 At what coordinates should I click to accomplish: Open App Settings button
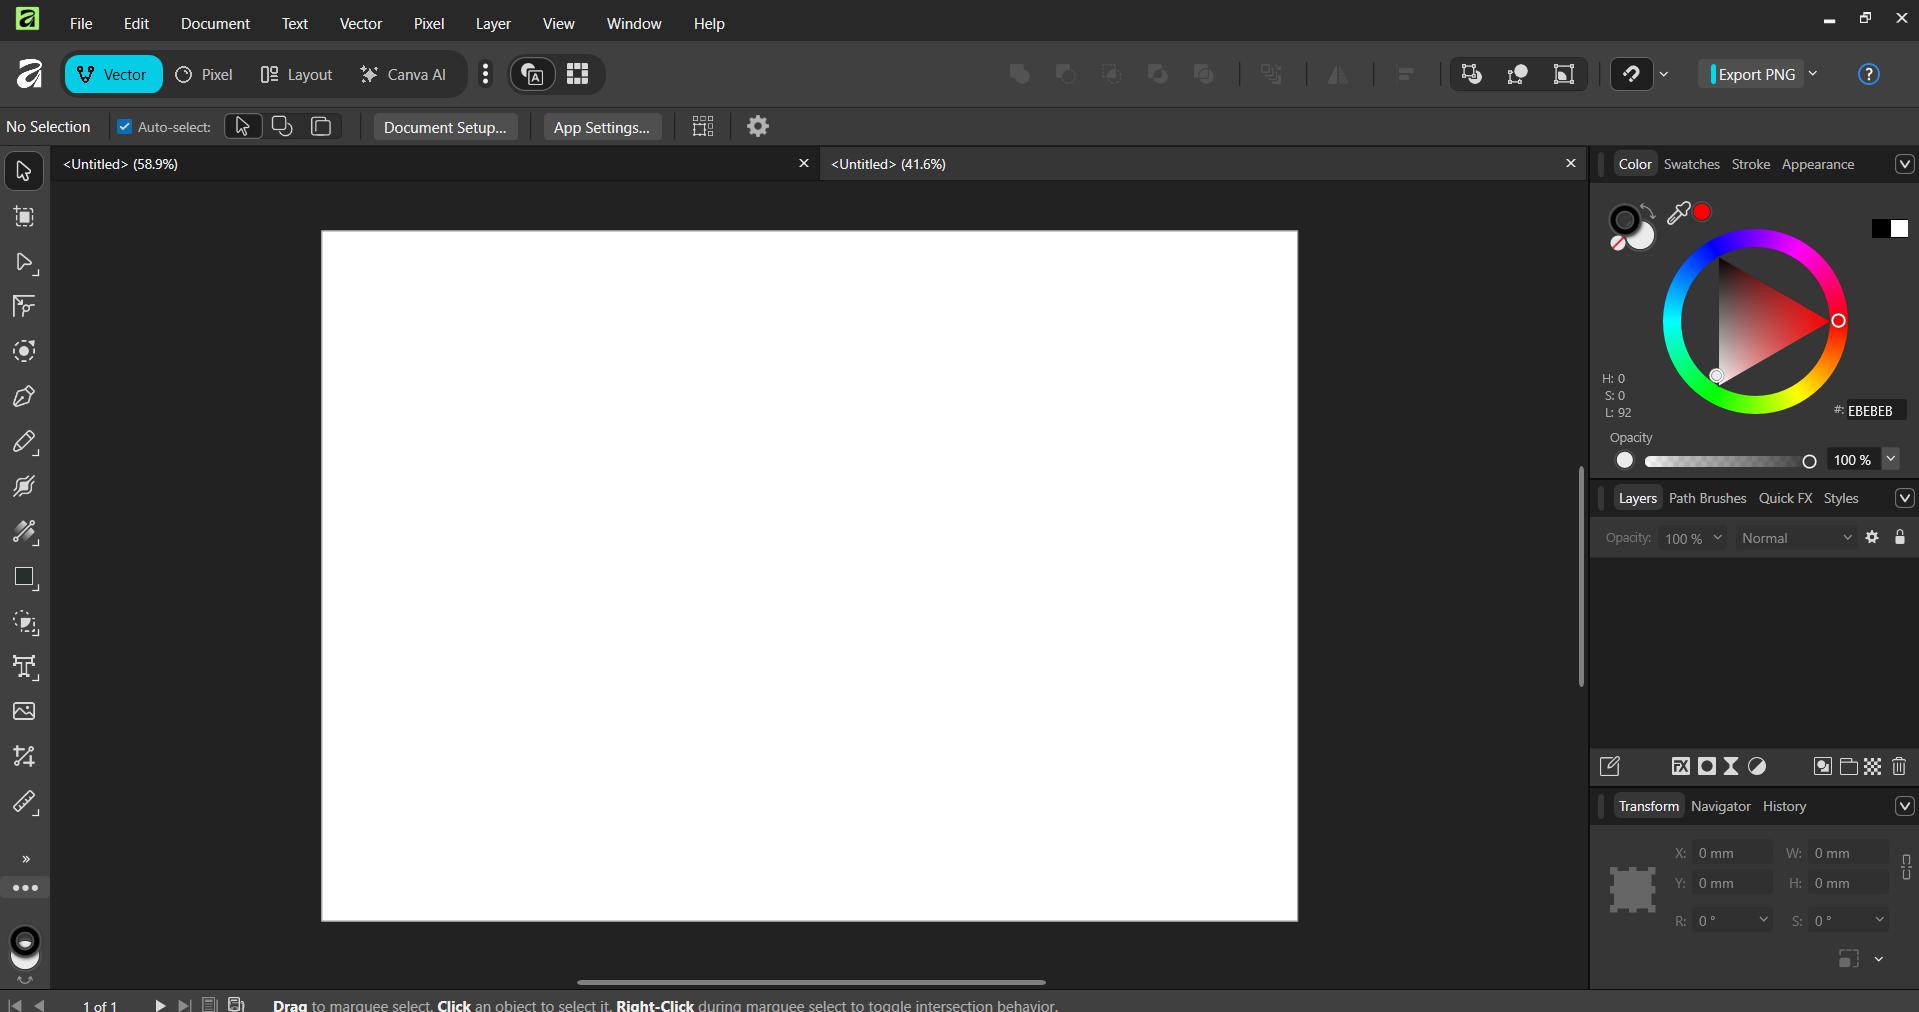pos(601,127)
